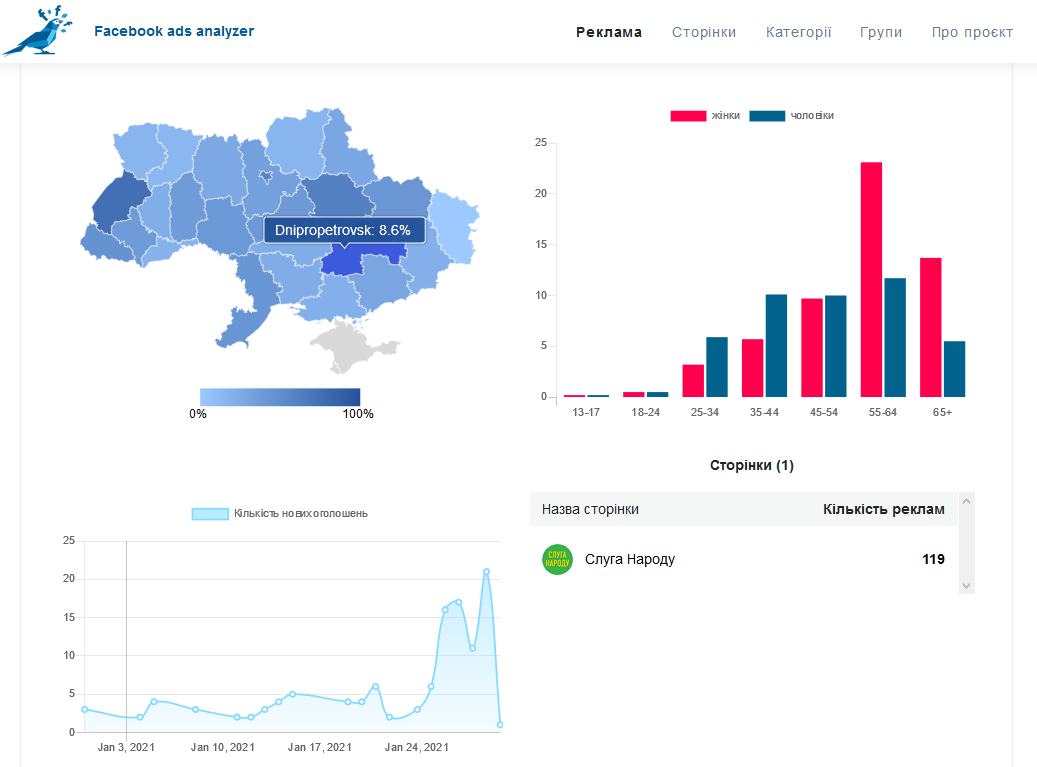Click the Facebook ads analyzer title link
The width and height of the screenshot is (1037, 767).
(174, 31)
